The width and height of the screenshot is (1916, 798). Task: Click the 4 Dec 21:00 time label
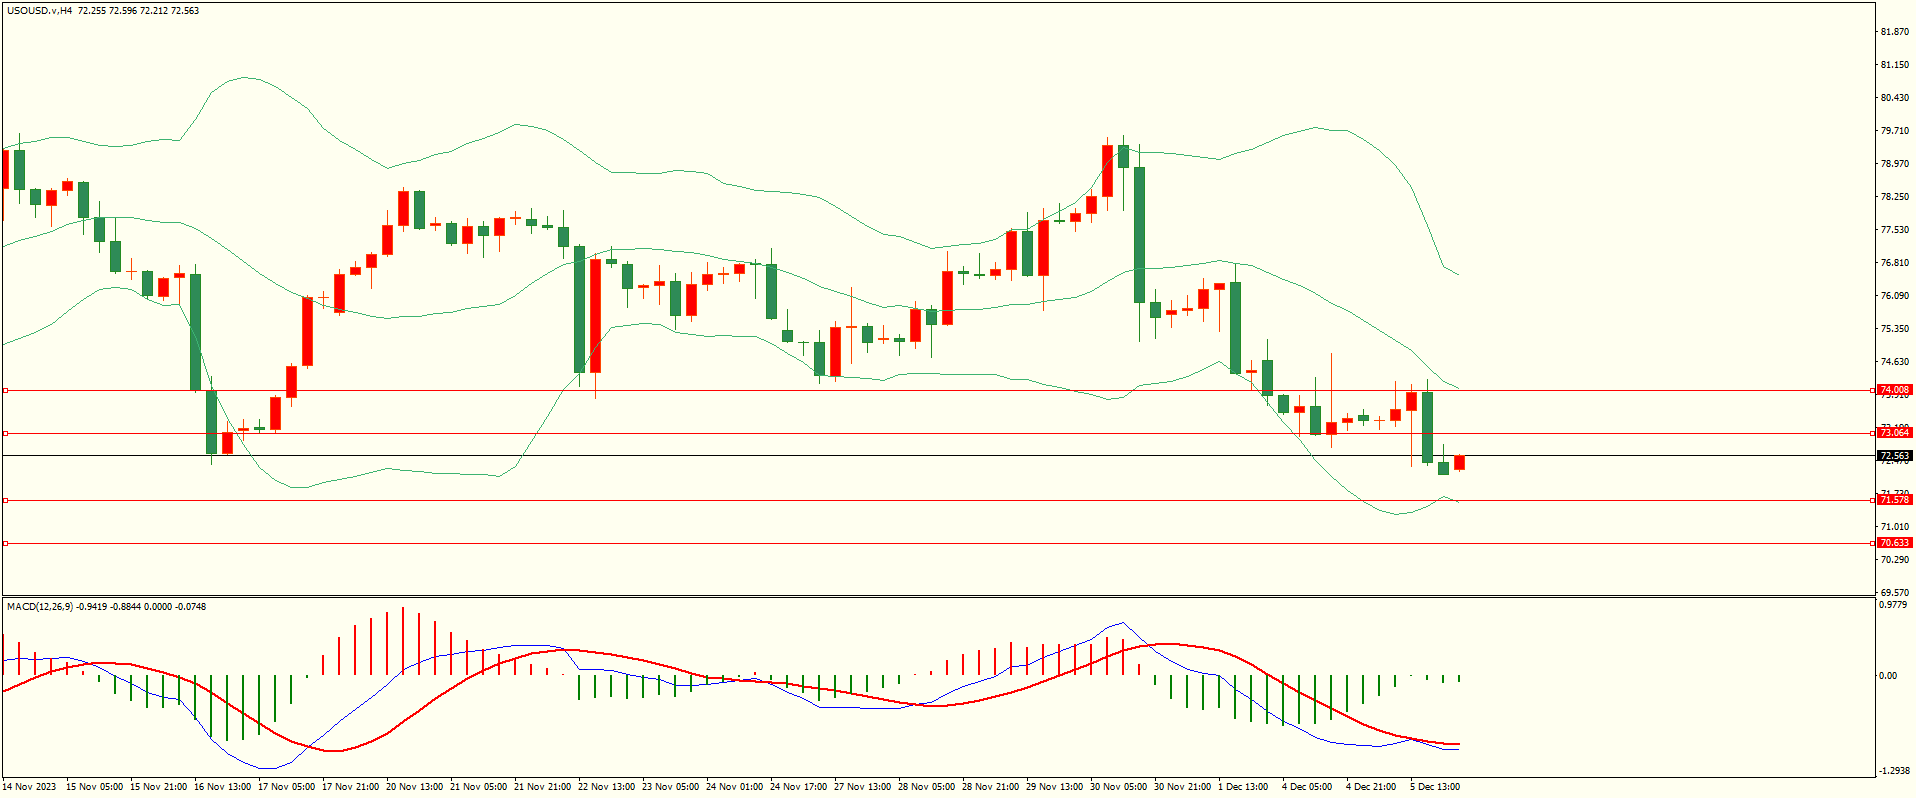[1371, 787]
